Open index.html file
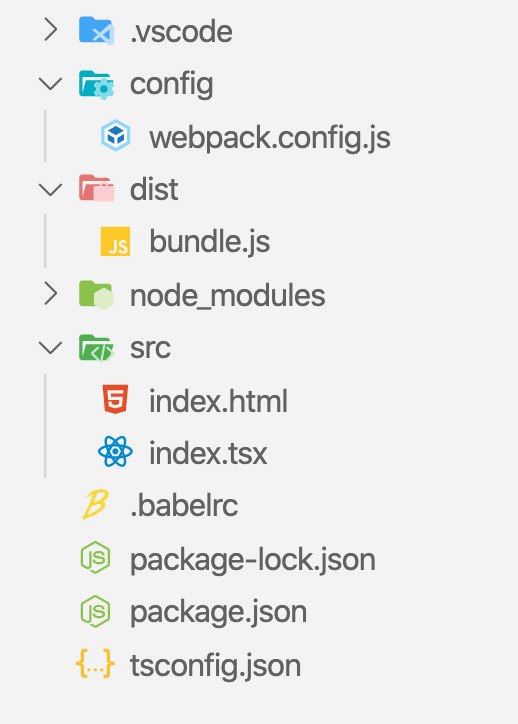The height and width of the screenshot is (724, 518). (218, 400)
